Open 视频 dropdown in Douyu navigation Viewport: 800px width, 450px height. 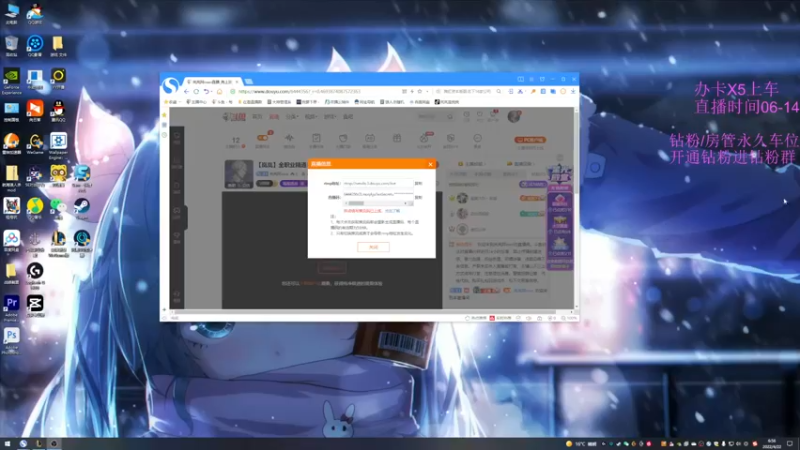tap(311, 117)
